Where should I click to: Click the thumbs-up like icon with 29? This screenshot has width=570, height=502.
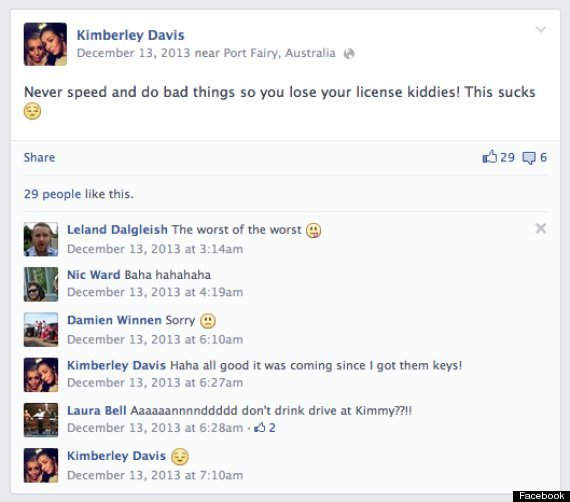[490, 157]
